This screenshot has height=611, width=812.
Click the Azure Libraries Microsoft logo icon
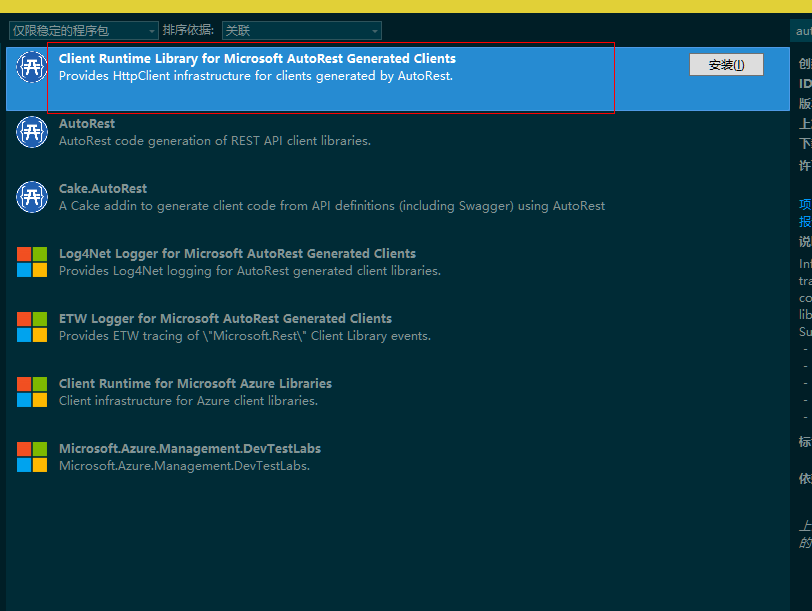coord(32,392)
